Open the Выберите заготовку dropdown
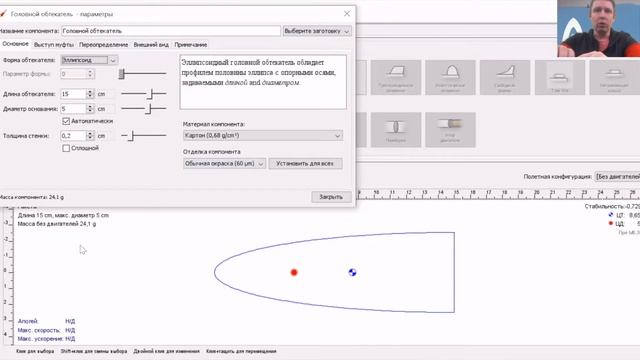This screenshot has height=360, width=640. pyautogui.click(x=317, y=31)
